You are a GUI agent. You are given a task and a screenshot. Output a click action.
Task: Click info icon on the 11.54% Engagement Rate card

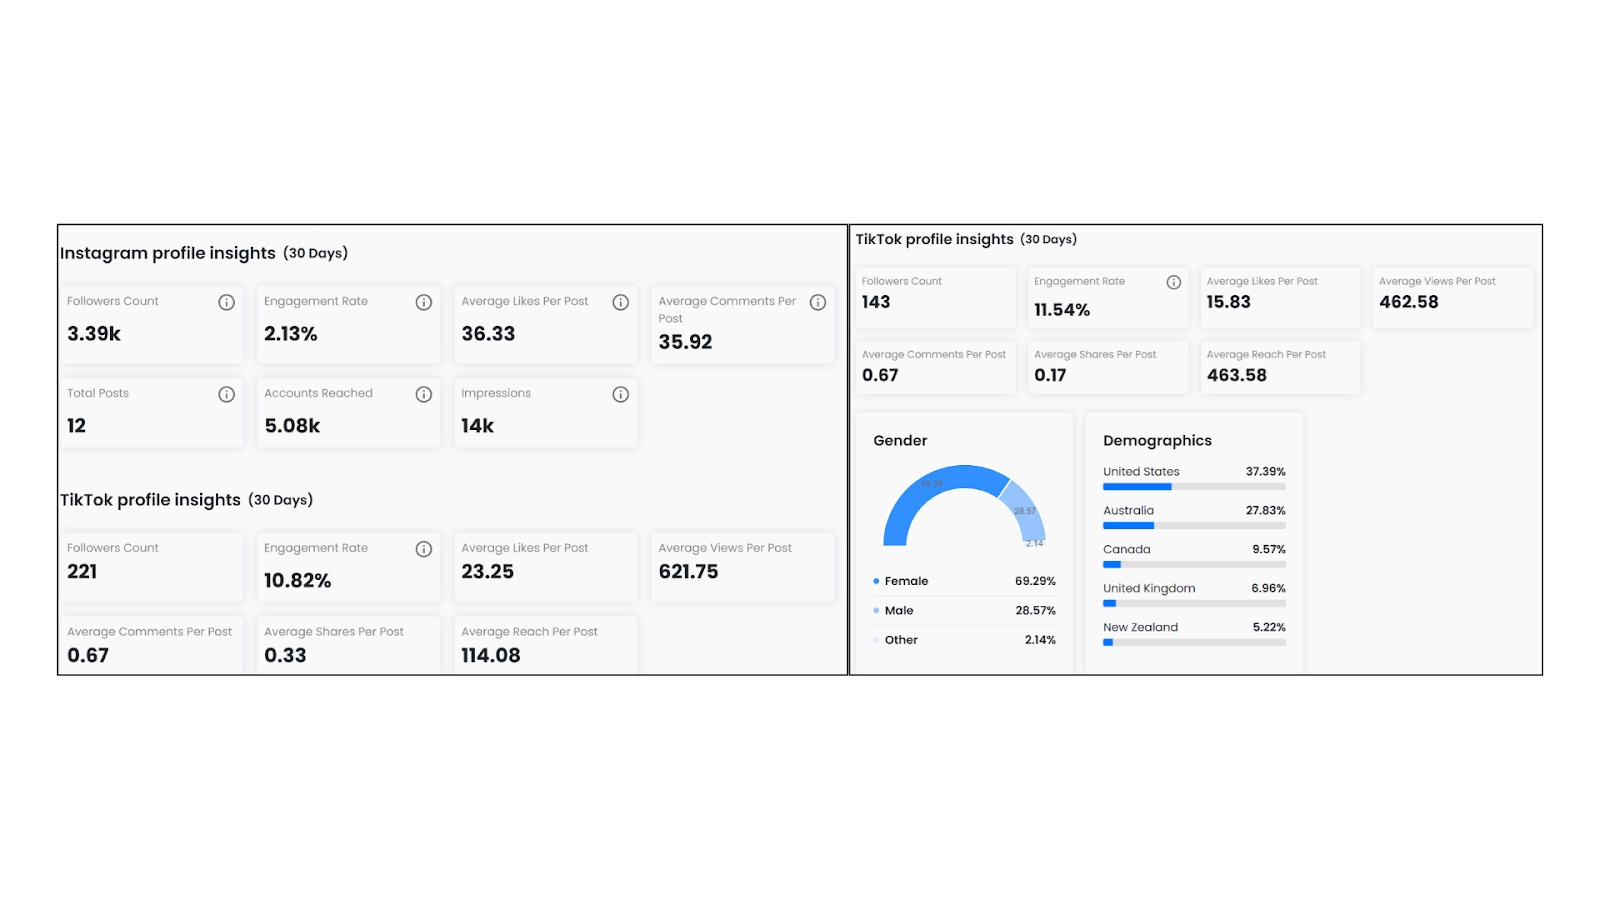point(1174,282)
